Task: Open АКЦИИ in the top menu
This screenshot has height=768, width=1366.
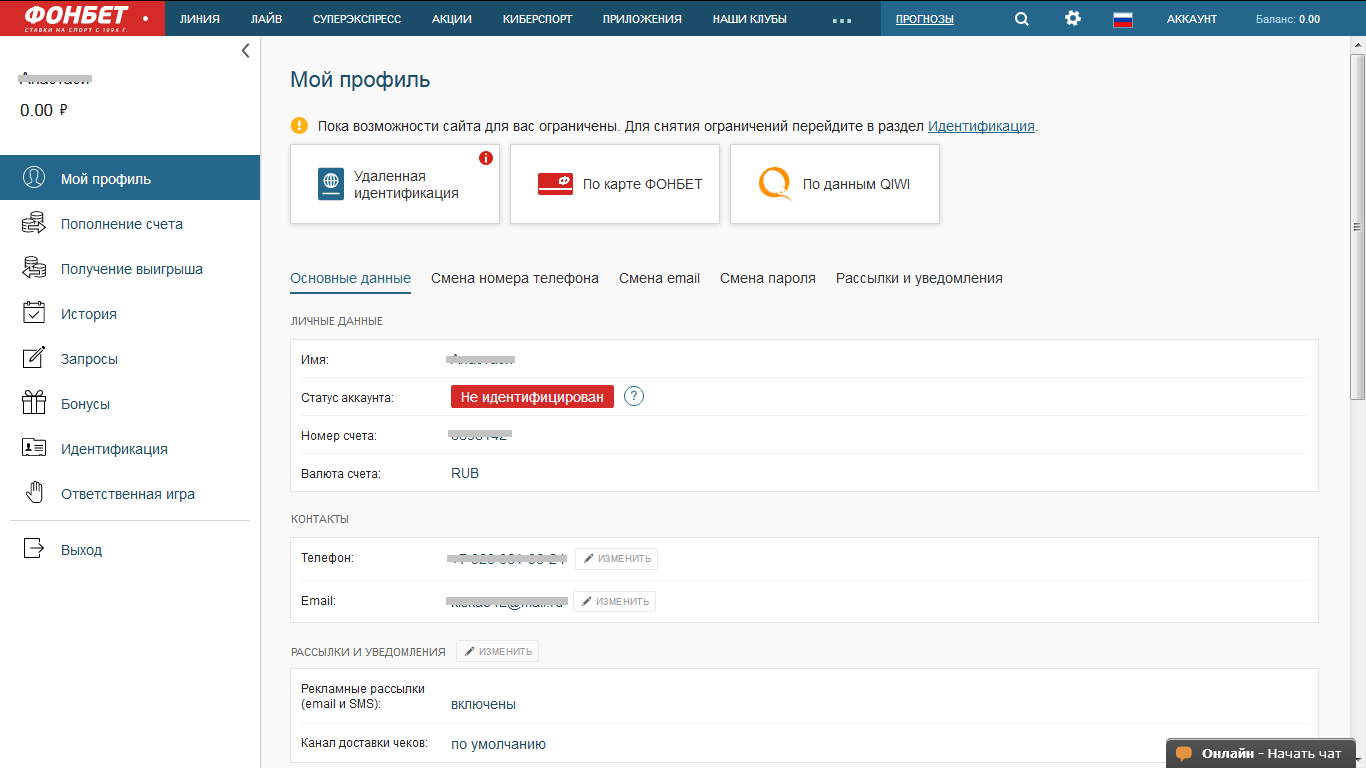Action: coord(452,19)
